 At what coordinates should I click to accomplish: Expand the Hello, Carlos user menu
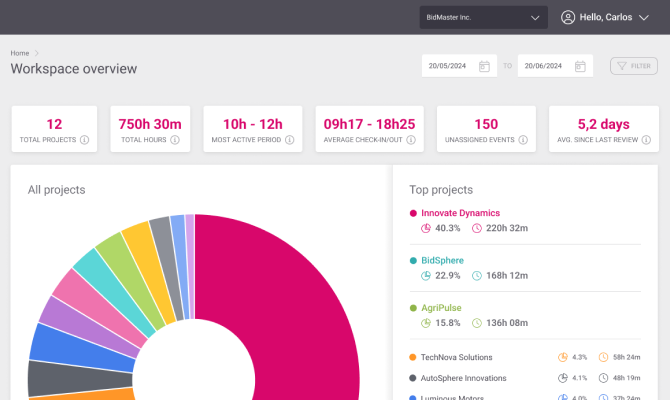605,18
